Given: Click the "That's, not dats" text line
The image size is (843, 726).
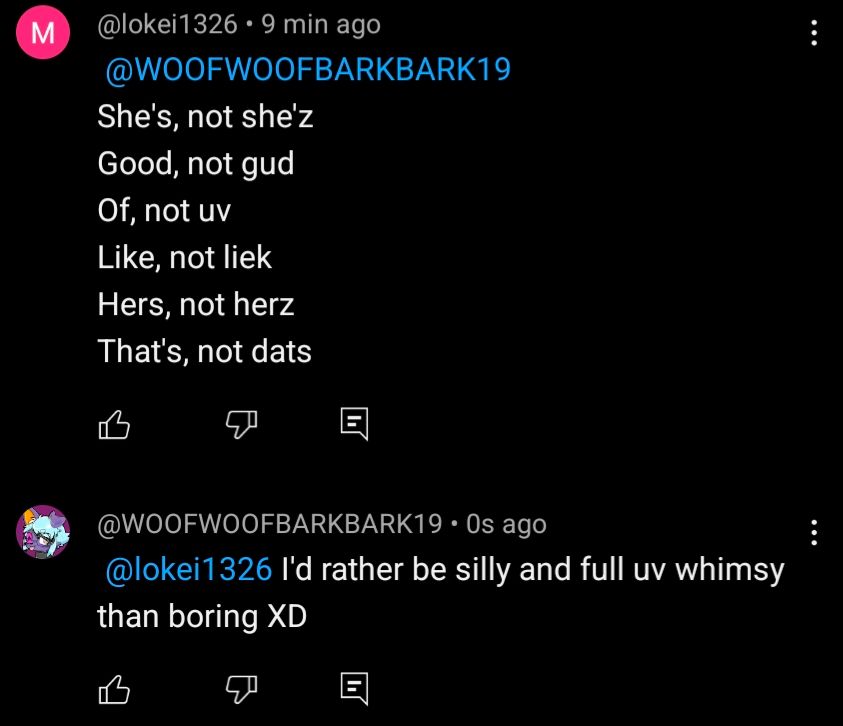Looking at the screenshot, I should coord(204,351).
